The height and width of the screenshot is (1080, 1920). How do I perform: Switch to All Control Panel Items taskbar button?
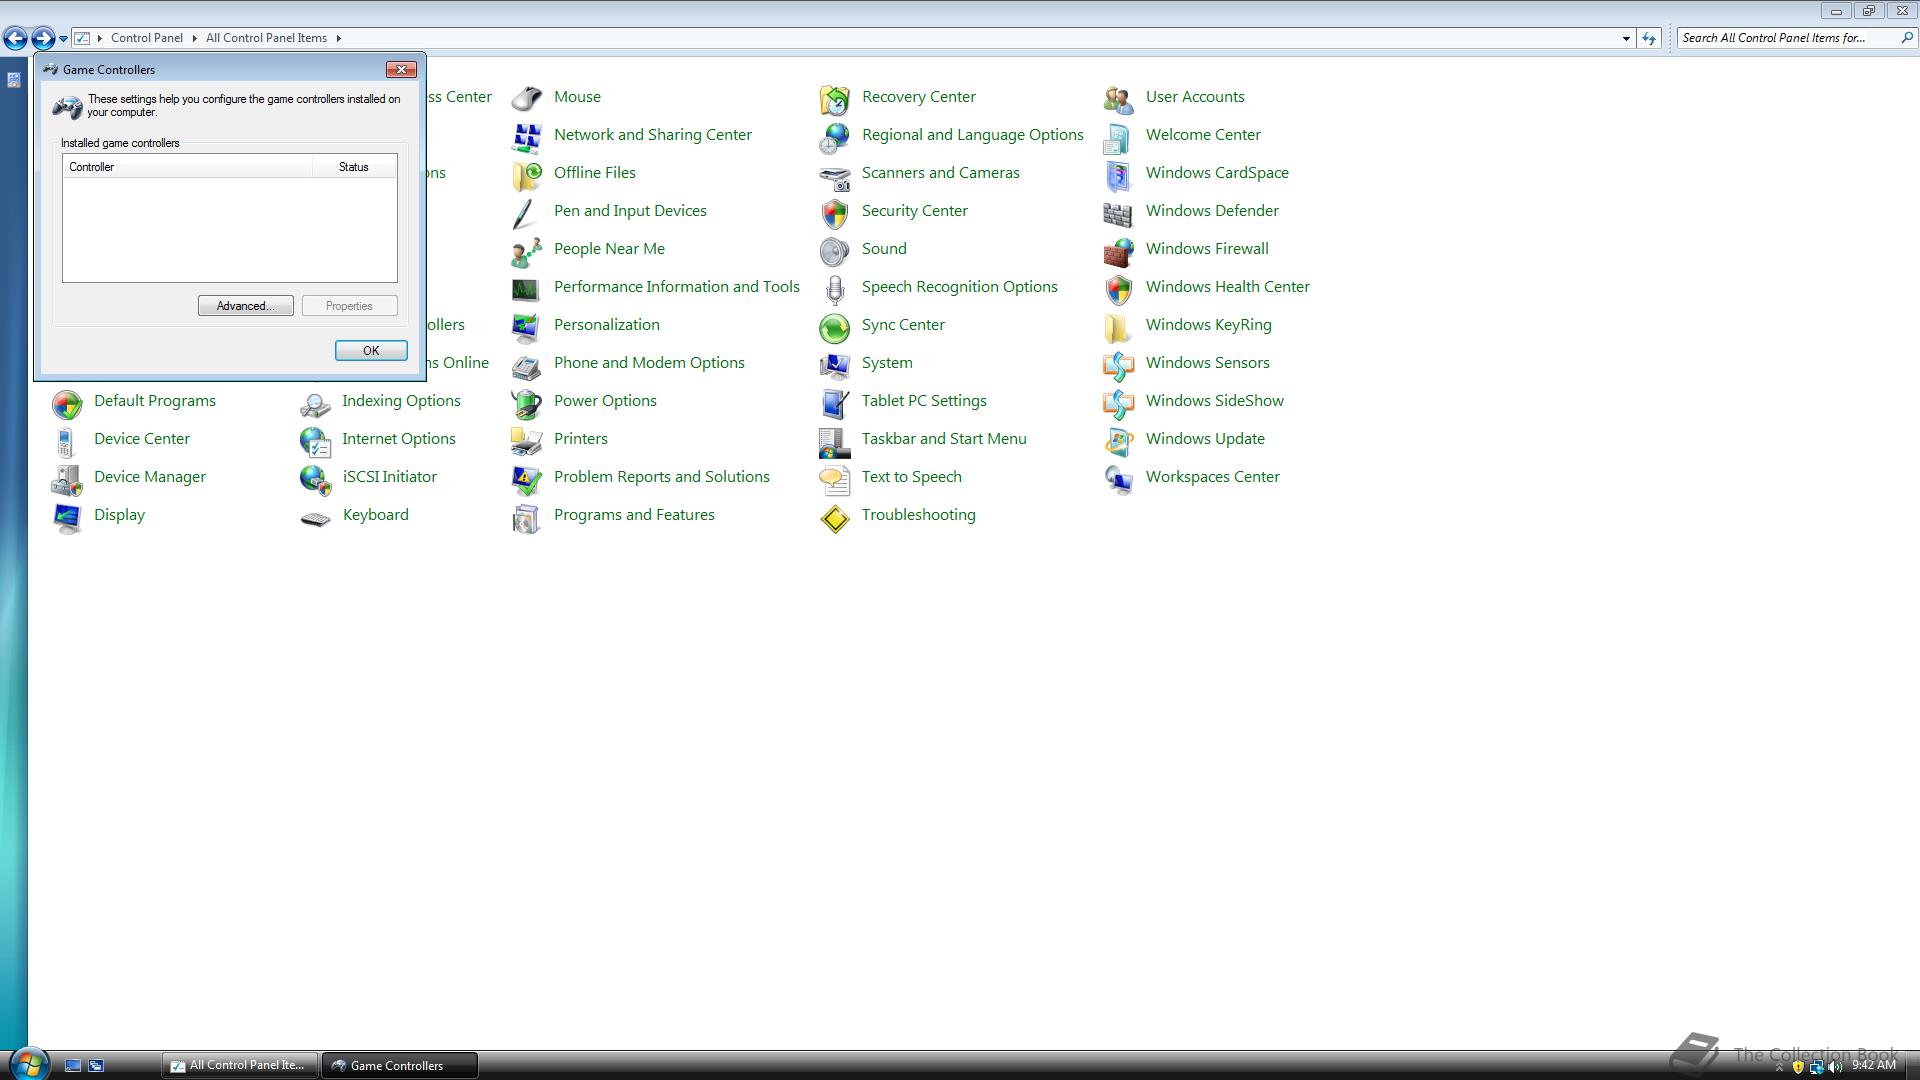240,1065
